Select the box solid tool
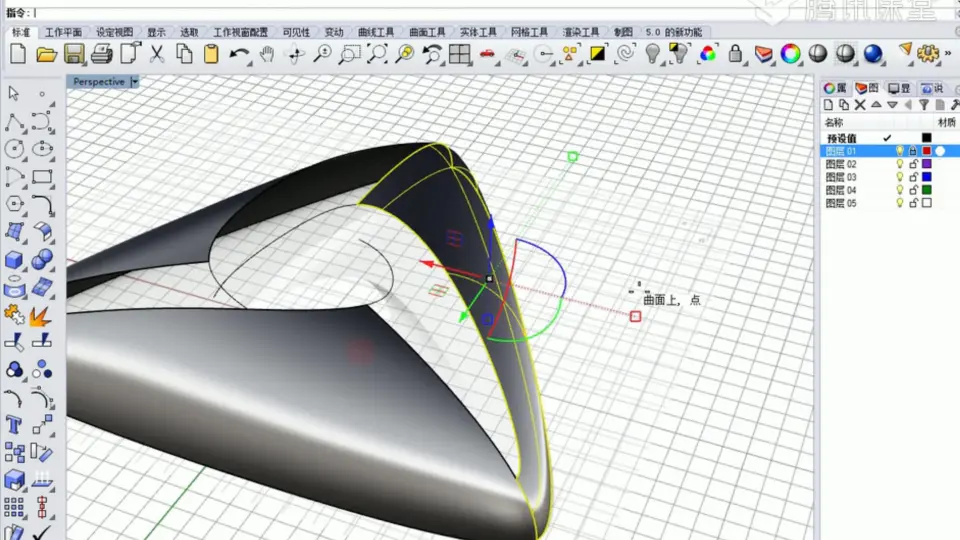This screenshot has width=960, height=540. pos(14,260)
